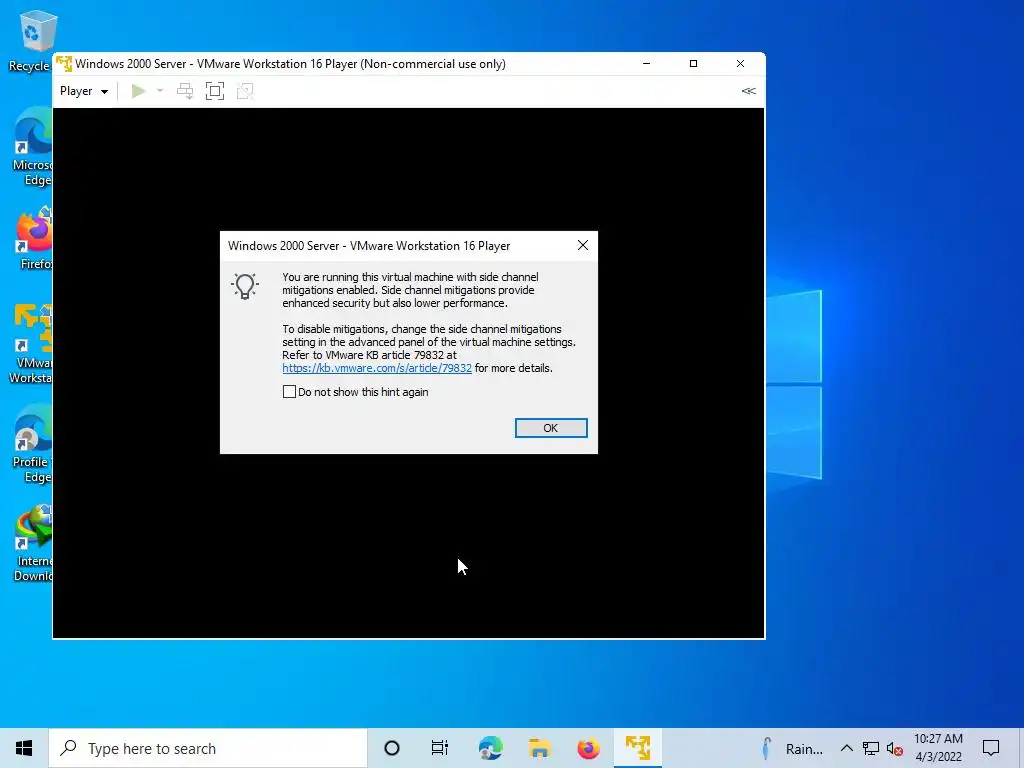The image size is (1024, 768).
Task: Open File Explorer from the taskbar
Action: point(539,748)
